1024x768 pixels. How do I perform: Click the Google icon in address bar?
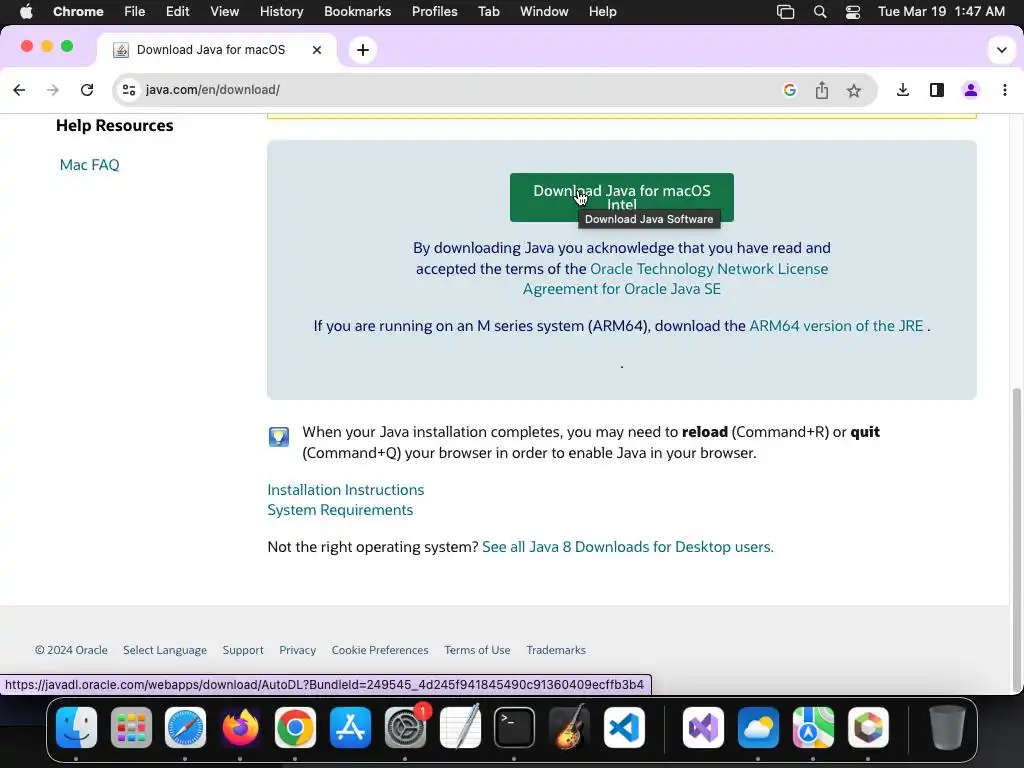click(790, 90)
